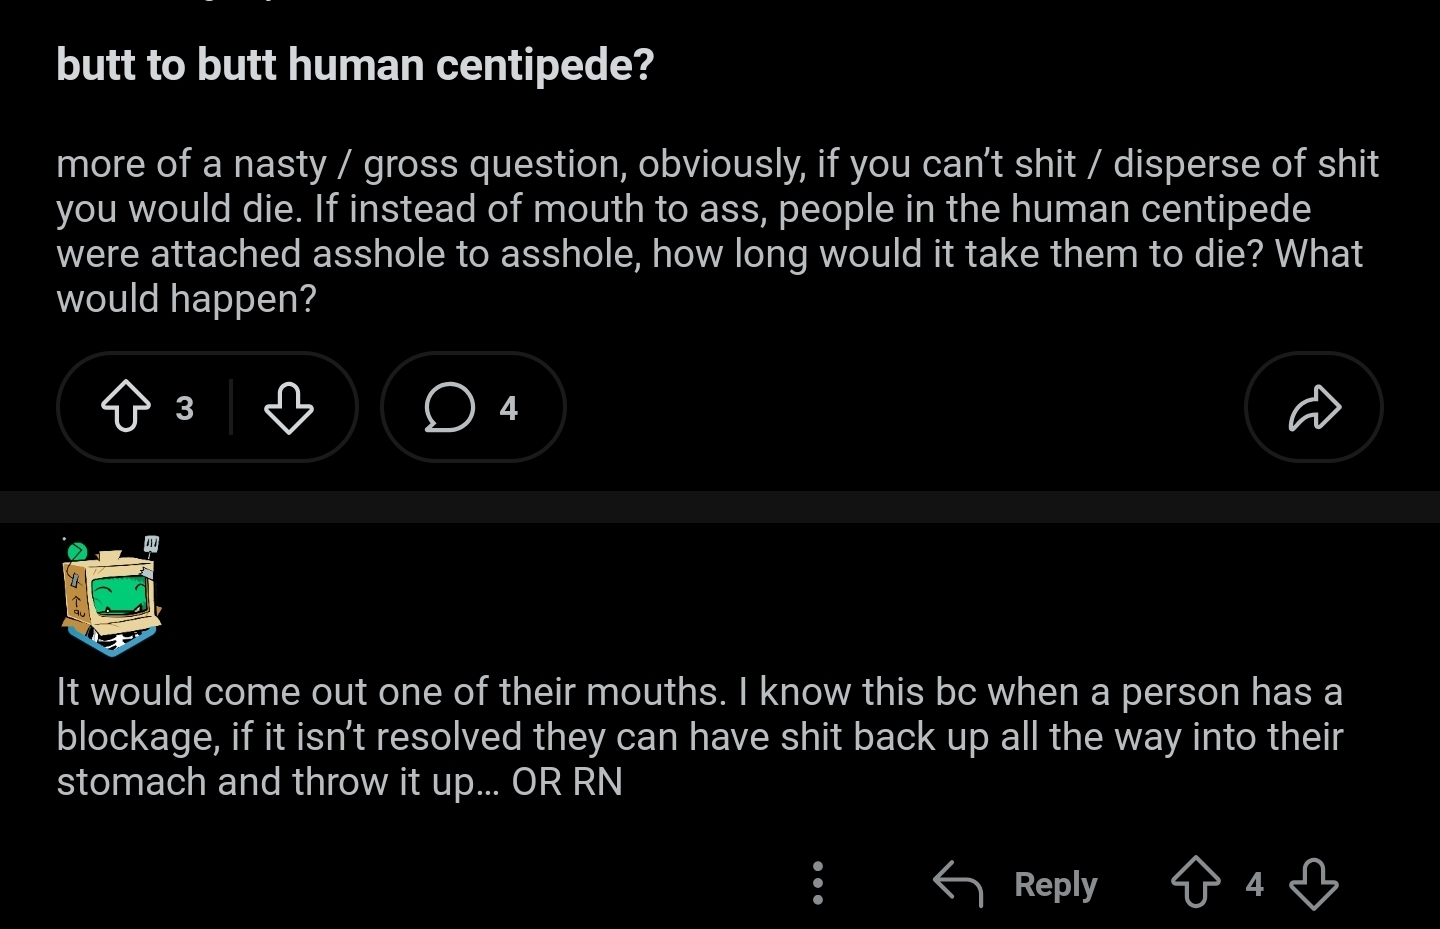The height and width of the screenshot is (929, 1440).
Task: Upvote the butt to butt centipede post
Action: click(126, 407)
